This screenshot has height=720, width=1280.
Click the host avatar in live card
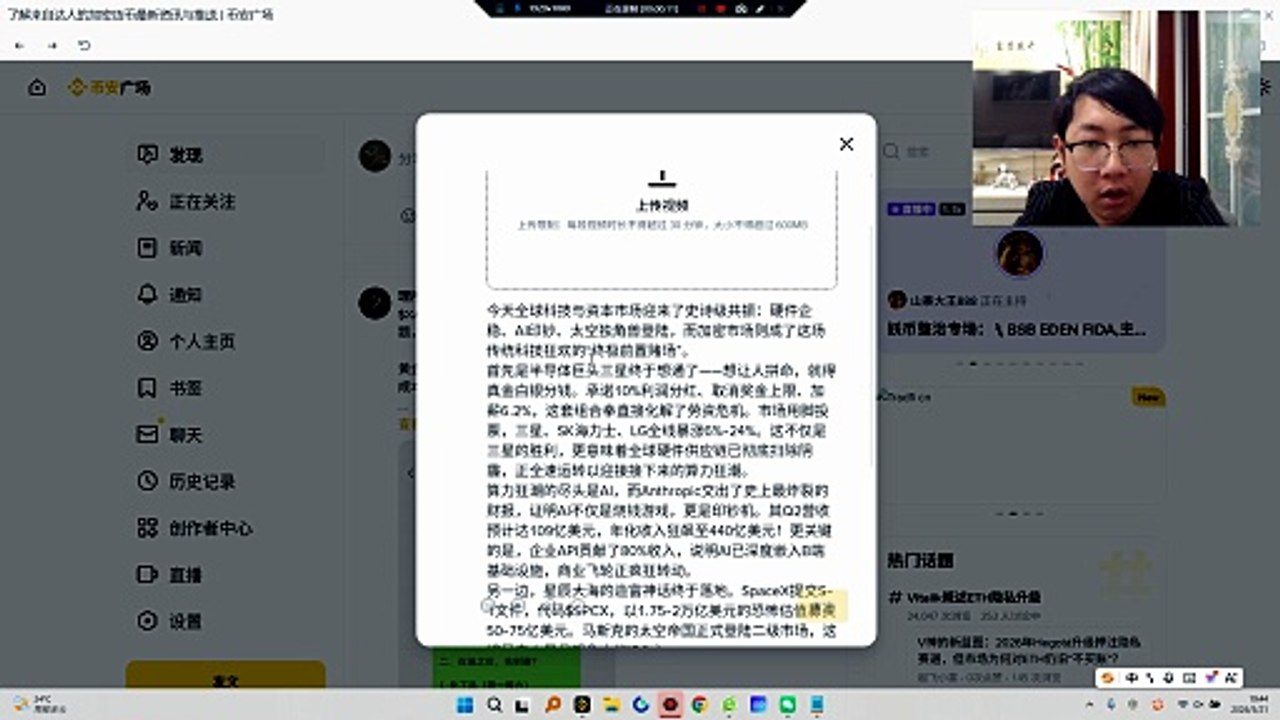coord(1019,254)
